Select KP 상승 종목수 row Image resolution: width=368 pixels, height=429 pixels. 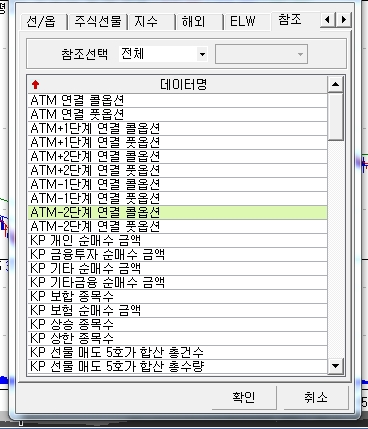(x=177, y=324)
